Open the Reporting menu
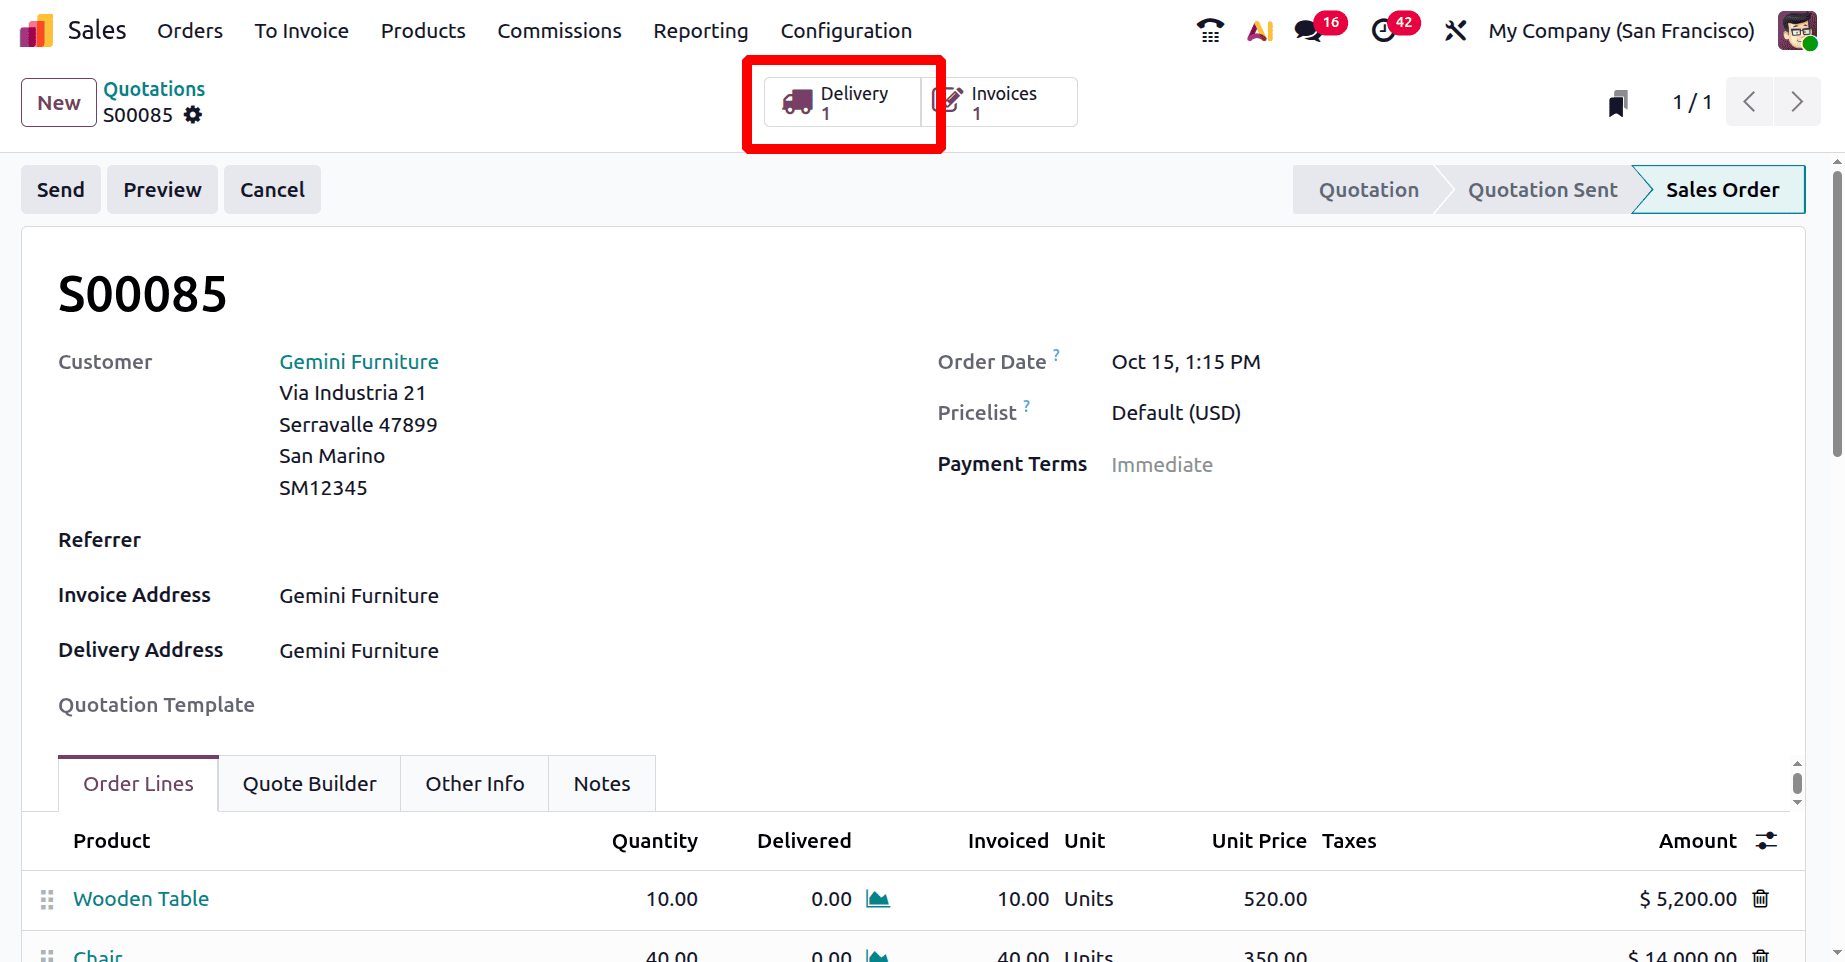This screenshot has height=962, width=1845. pyautogui.click(x=700, y=31)
